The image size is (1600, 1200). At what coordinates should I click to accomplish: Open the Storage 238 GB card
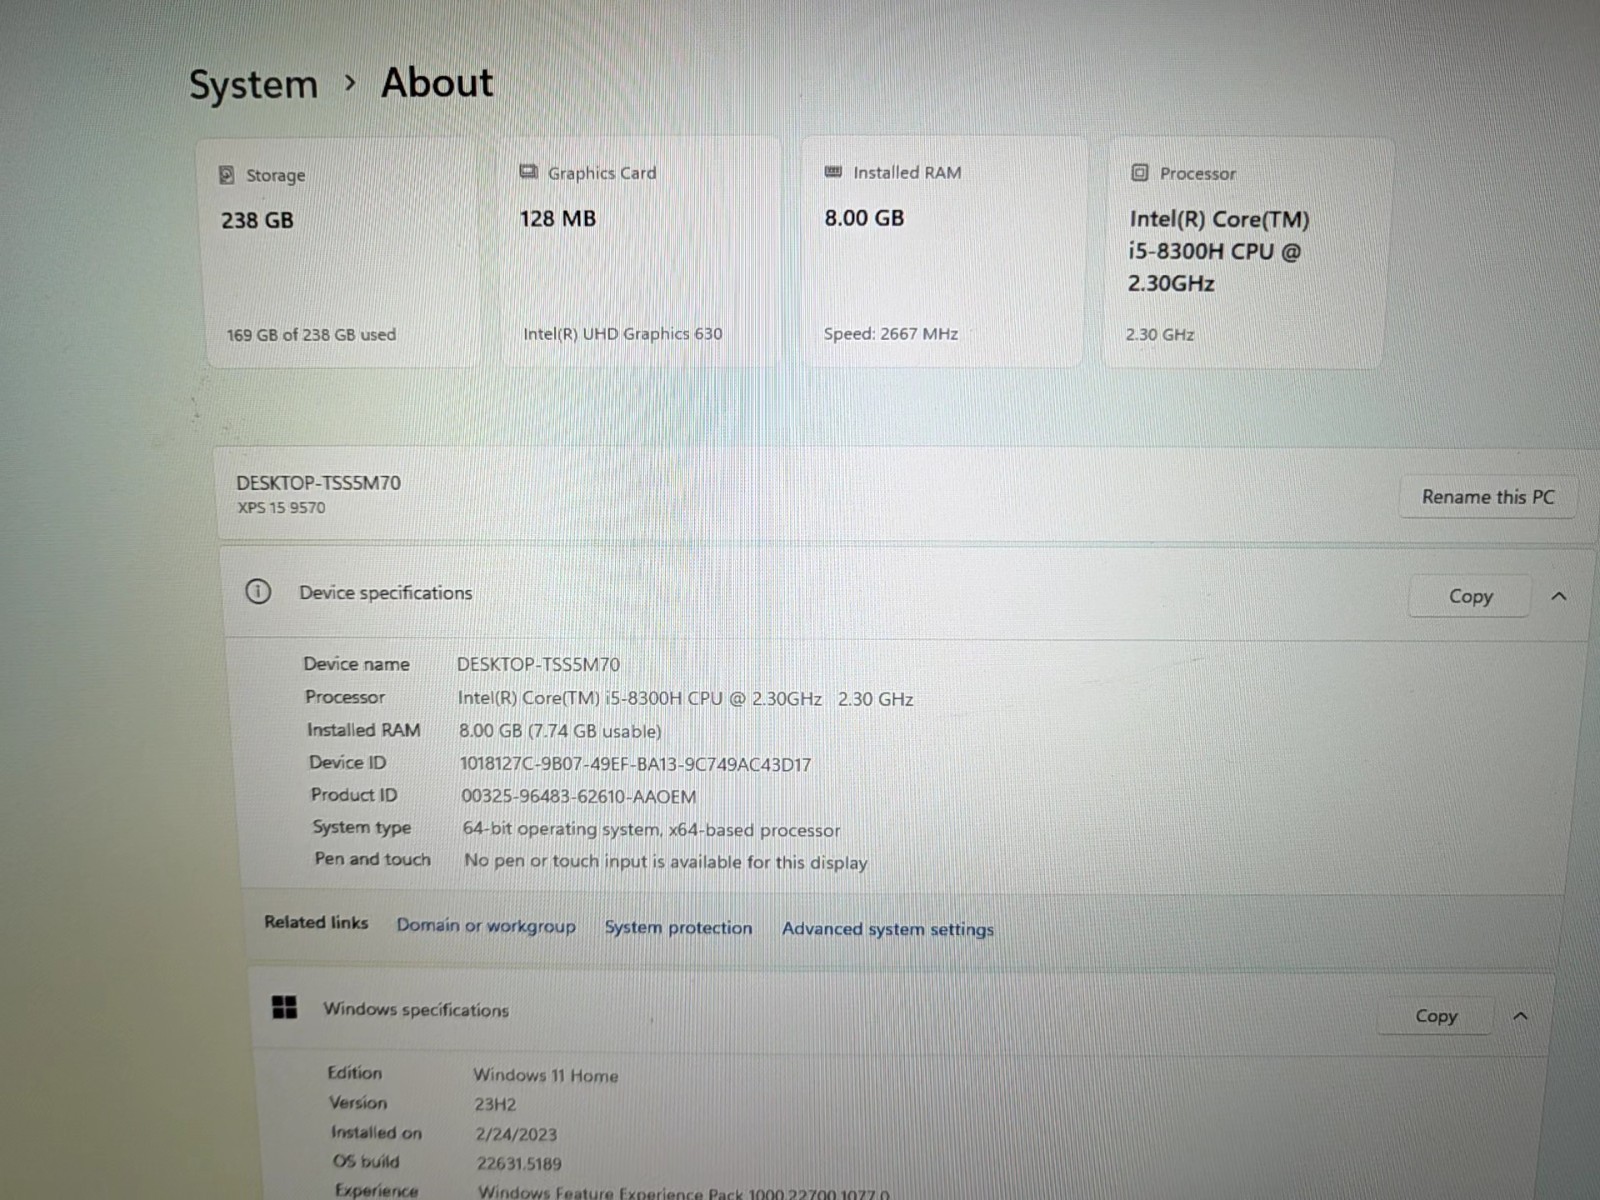tap(339, 253)
